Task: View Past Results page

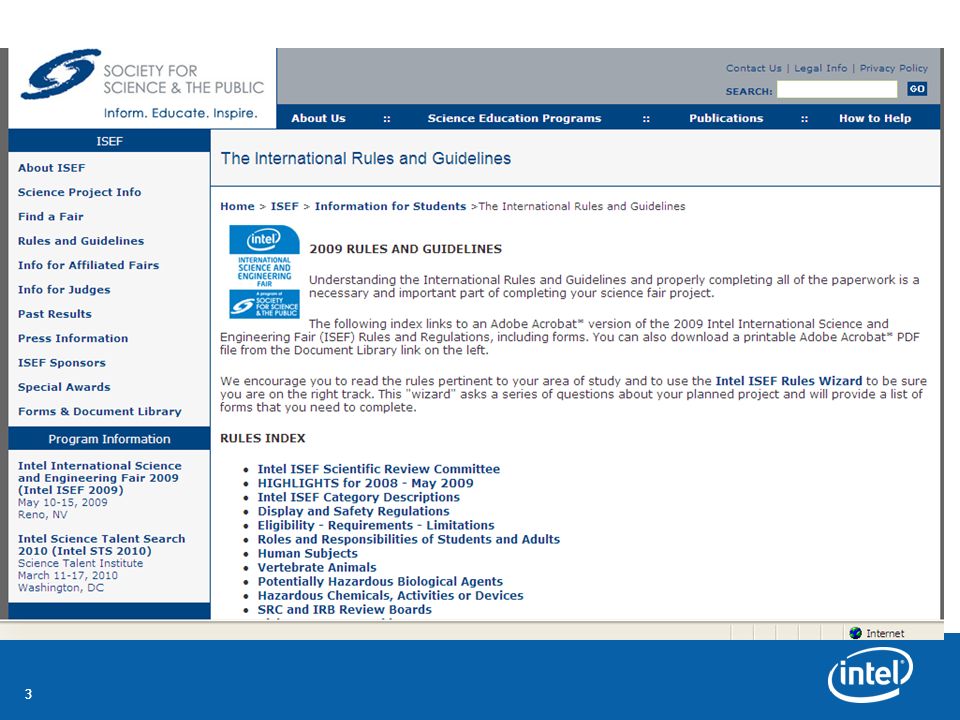Action: 54,314
